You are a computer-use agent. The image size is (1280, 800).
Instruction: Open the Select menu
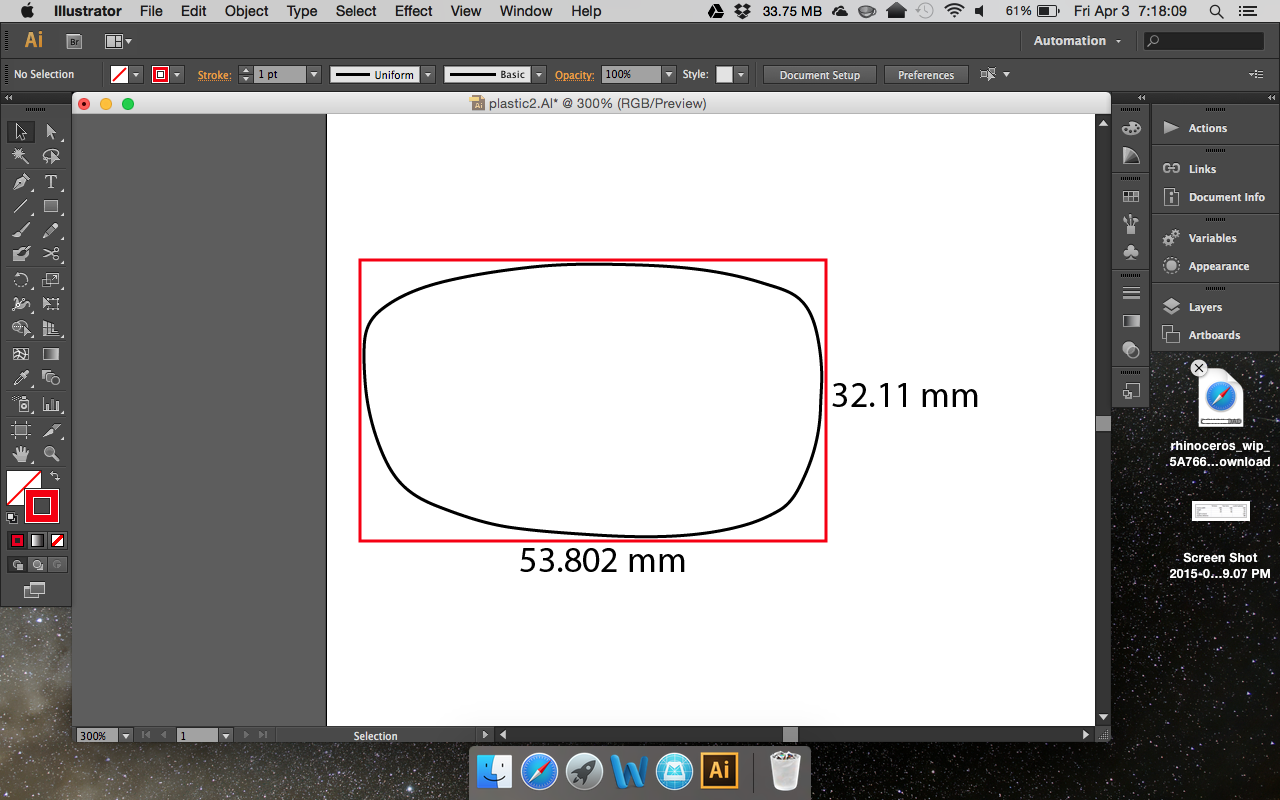(x=356, y=11)
